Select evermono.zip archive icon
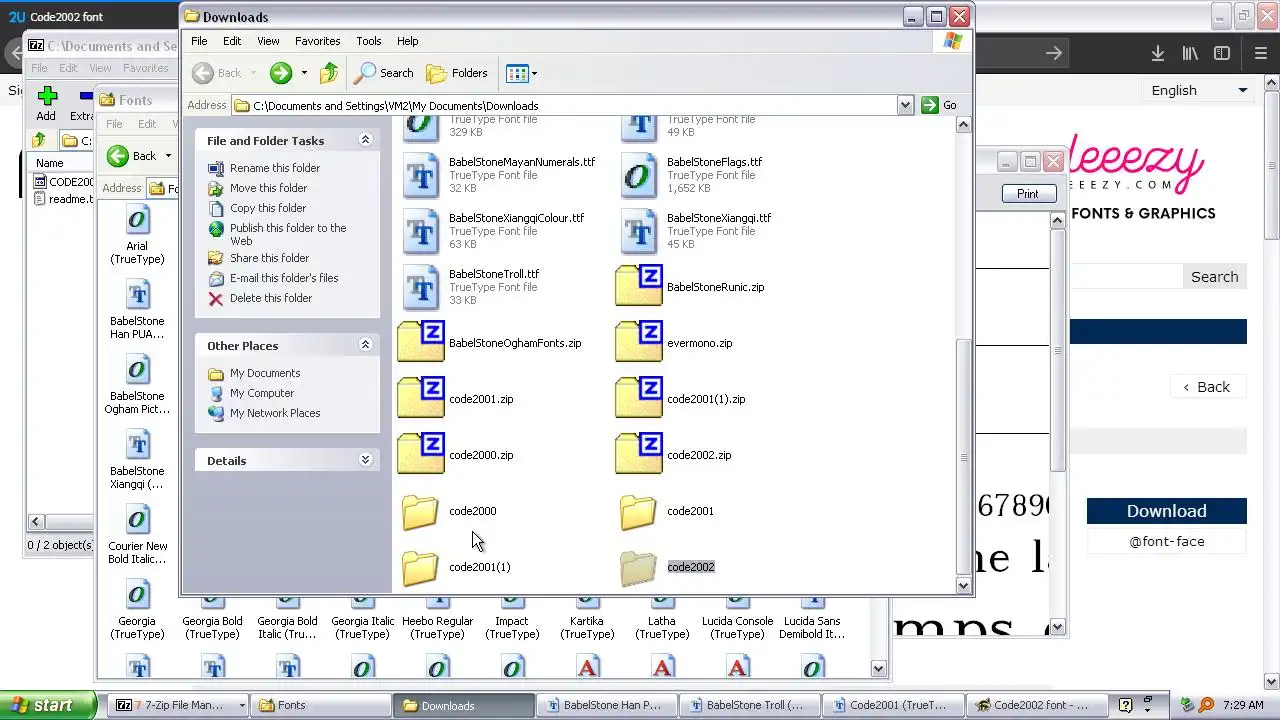Image resolution: width=1280 pixels, height=720 pixels. coord(639,343)
